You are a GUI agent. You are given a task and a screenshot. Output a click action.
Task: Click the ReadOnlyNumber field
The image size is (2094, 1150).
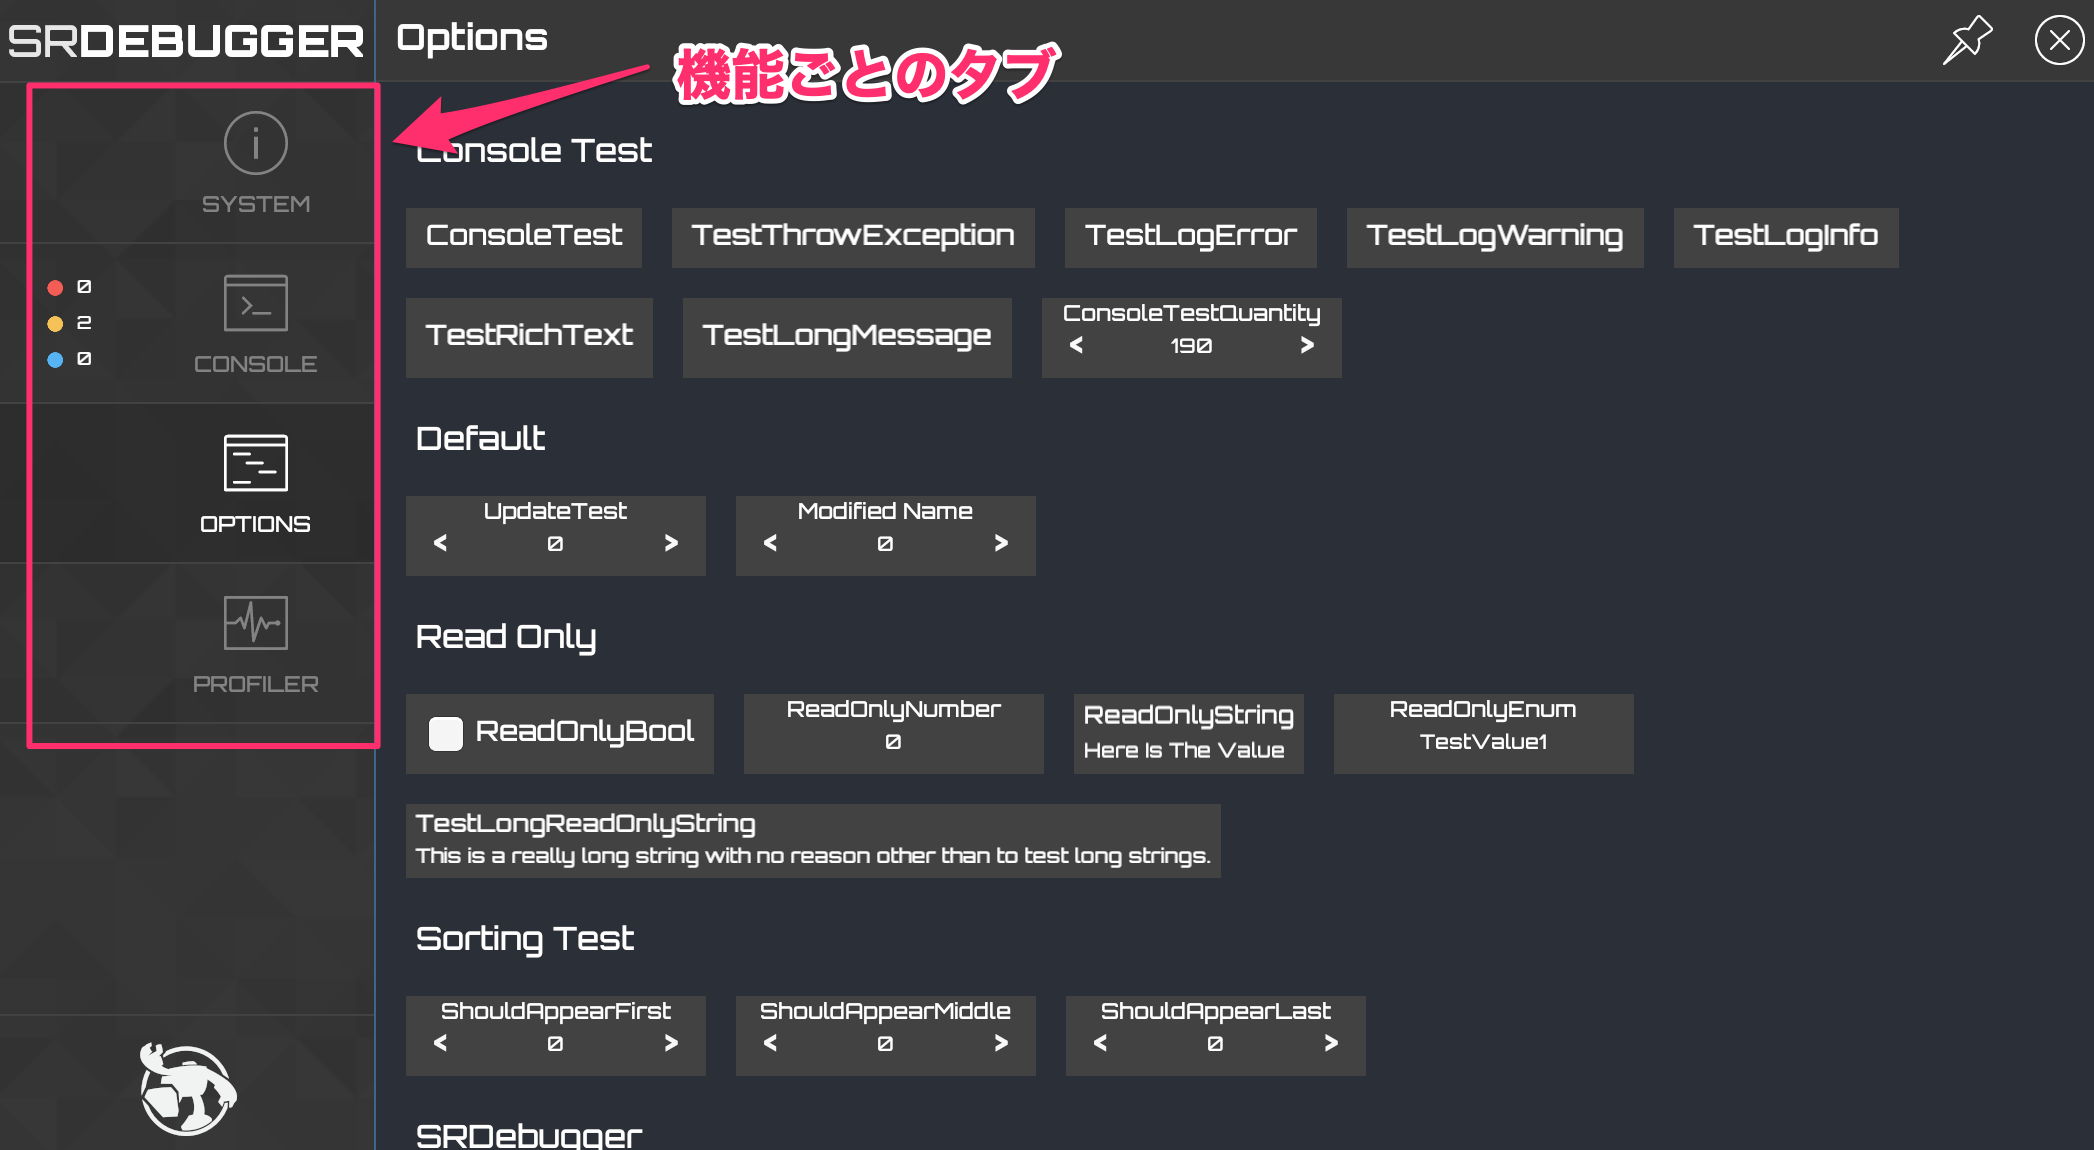click(894, 733)
